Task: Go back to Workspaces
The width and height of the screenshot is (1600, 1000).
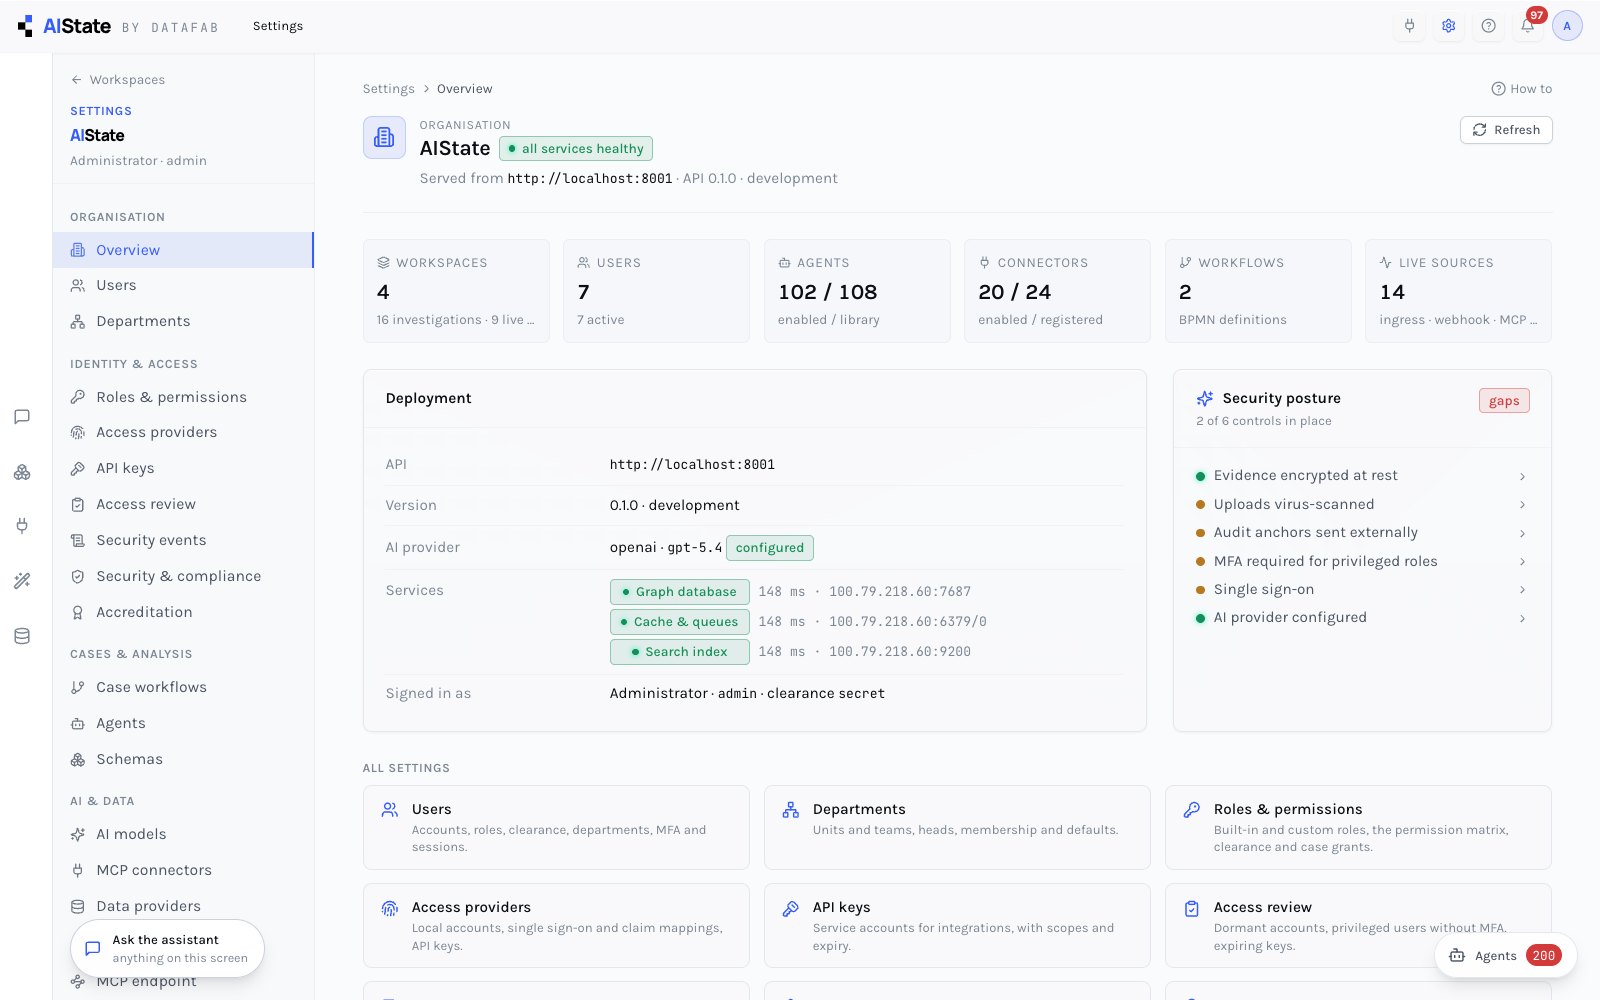Action: (x=118, y=80)
